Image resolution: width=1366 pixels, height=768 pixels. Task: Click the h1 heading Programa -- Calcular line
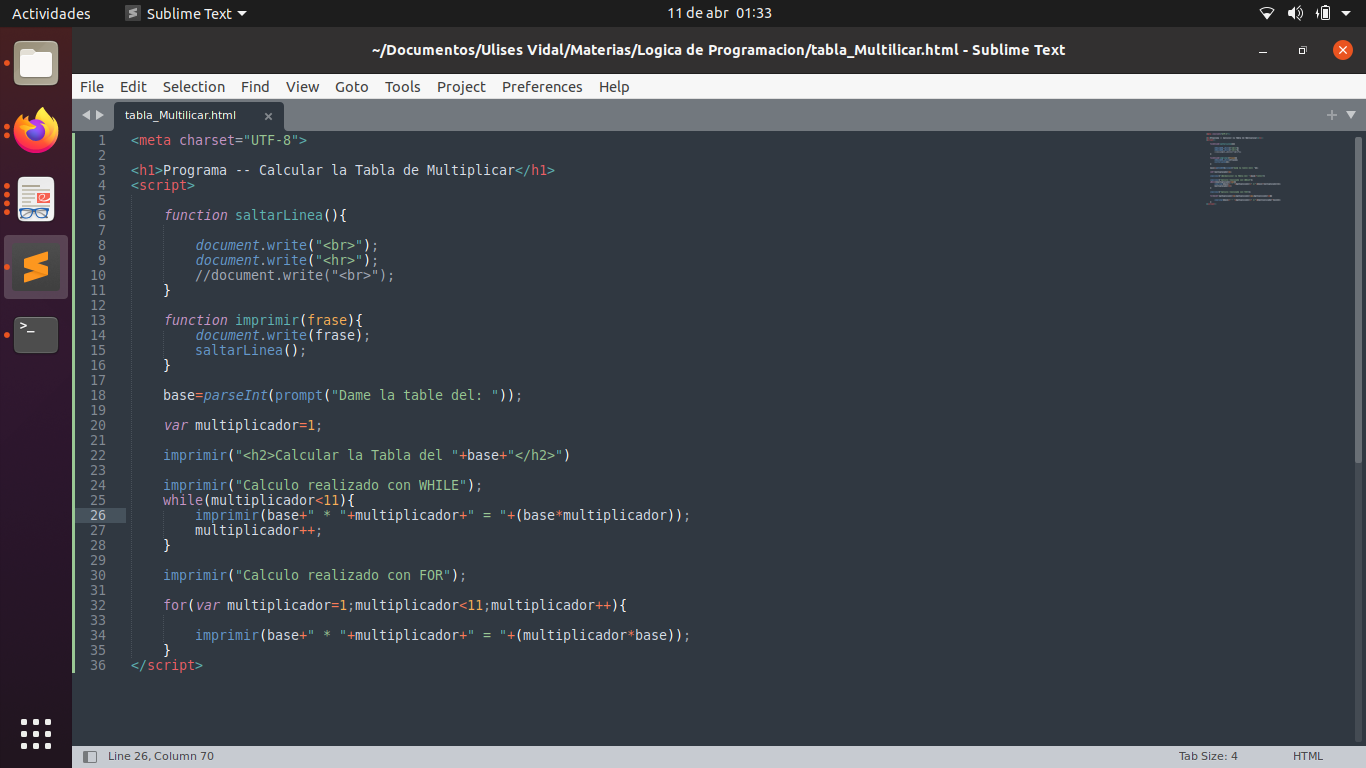coord(343,170)
